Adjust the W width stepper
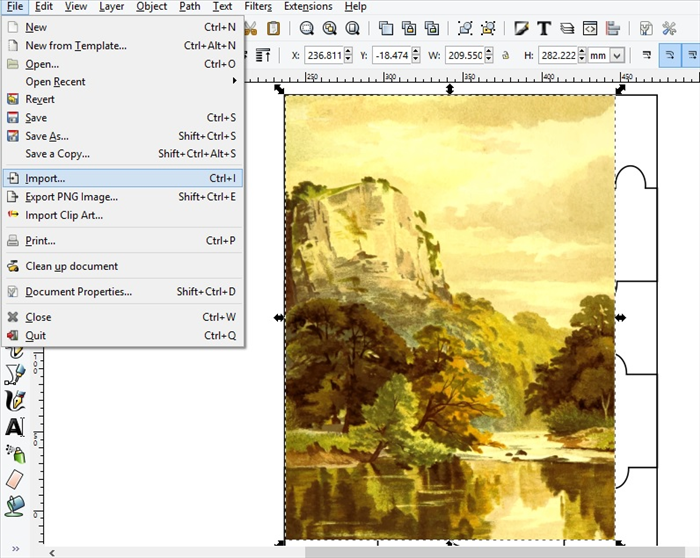This screenshot has width=700, height=558. [x=489, y=55]
